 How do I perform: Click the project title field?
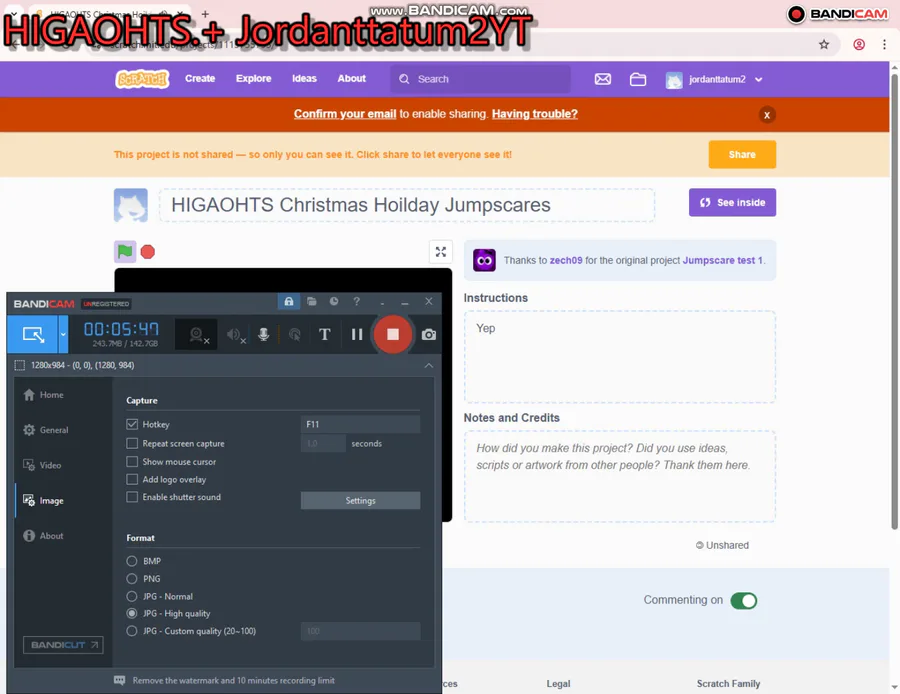pyautogui.click(x=407, y=205)
